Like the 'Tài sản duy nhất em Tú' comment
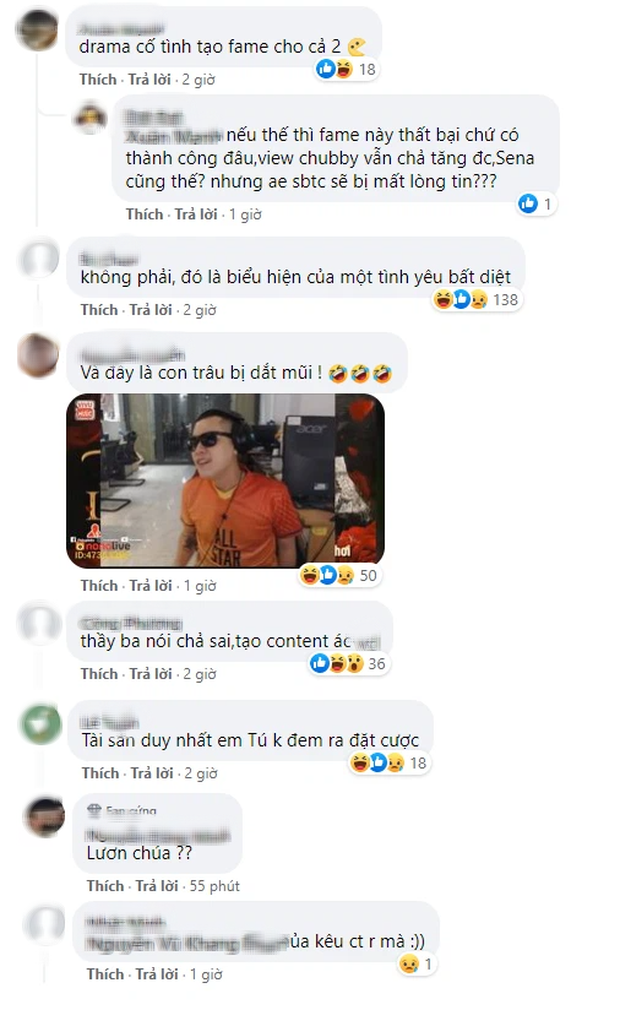This screenshot has width=620, height=1010. pos(100,773)
